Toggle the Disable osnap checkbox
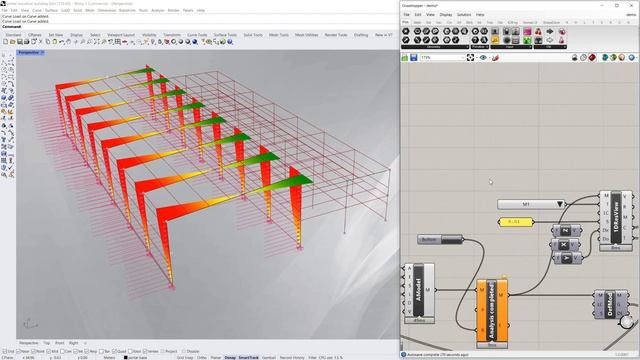Screen dimensions: 640x360 (184, 351)
